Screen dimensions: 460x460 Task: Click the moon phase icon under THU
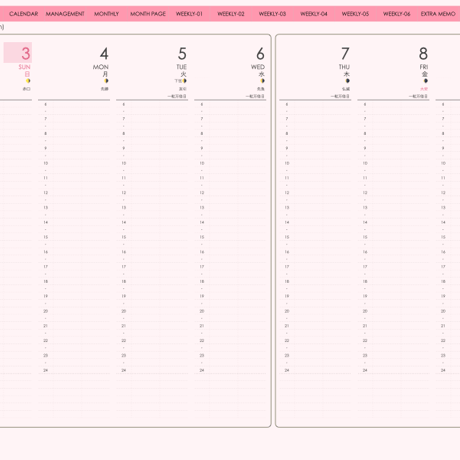tap(347, 81)
